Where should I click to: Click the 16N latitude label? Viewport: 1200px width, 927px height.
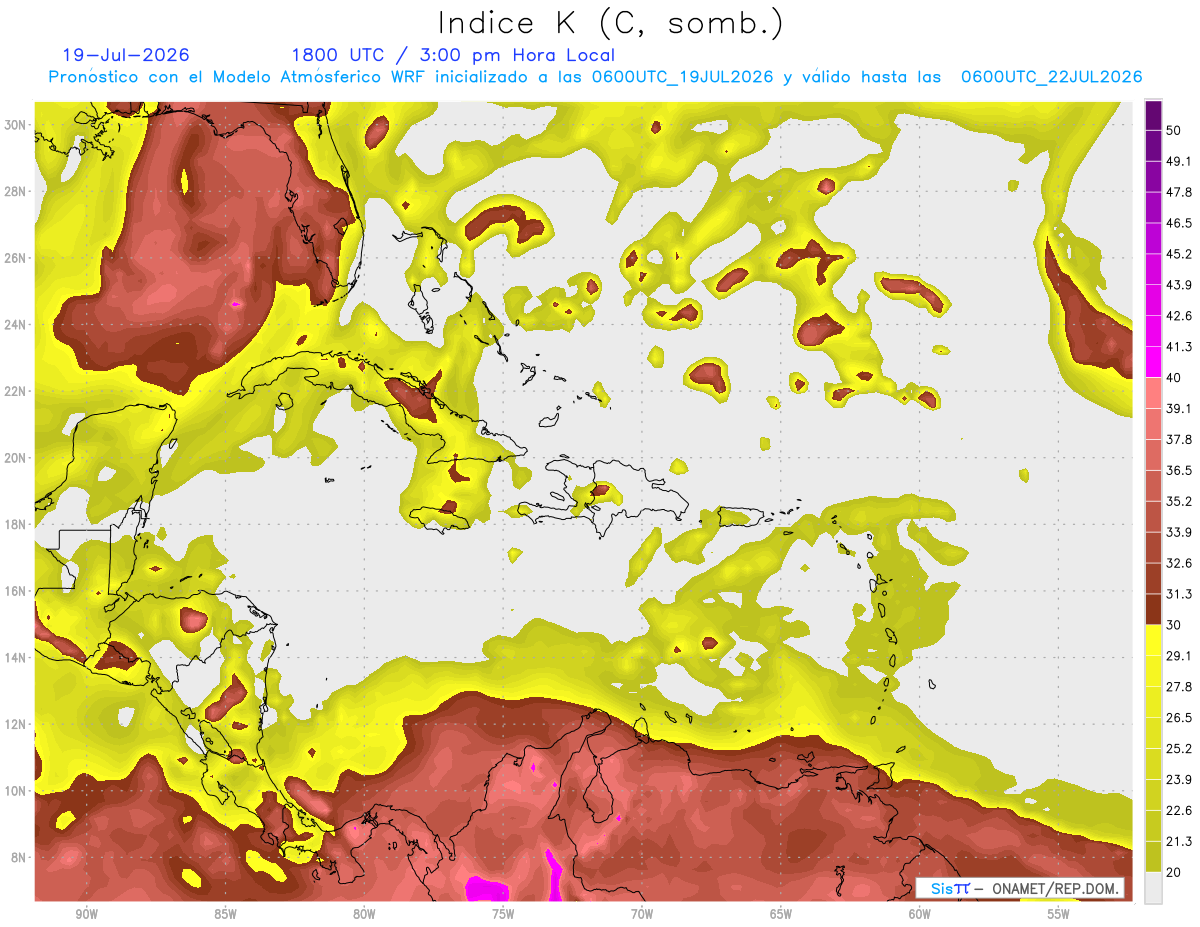[16, 591]
